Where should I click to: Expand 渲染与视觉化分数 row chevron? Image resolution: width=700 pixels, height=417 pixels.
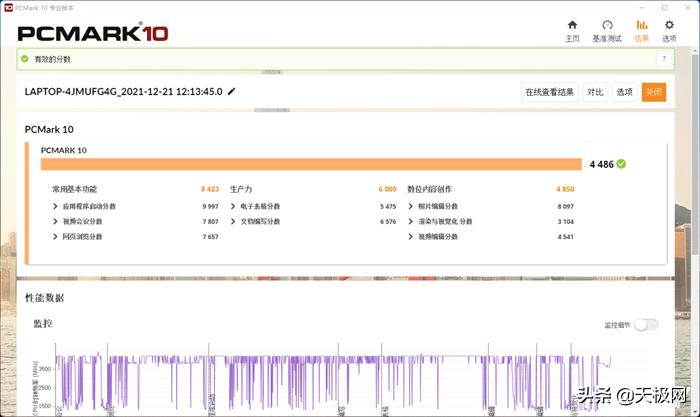pyautogui.click(x=410, y=221)
